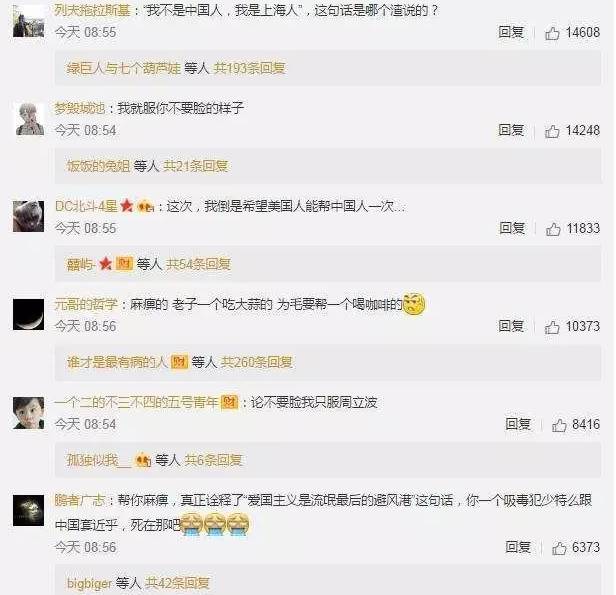Like DC北斗4星's comment with 11833 likes
616x595 pixels.
click(553, 229)
